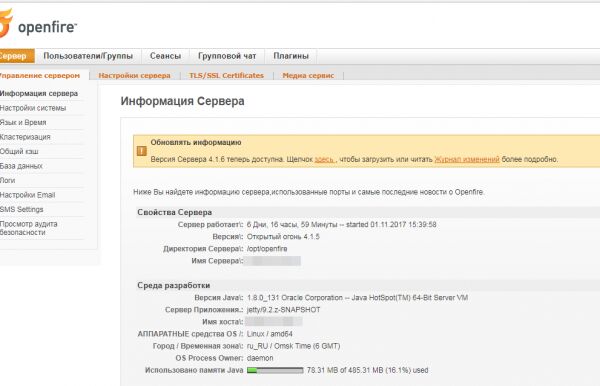Screen dimensions: 600x386
Task: Open Общий кэш in sidebar
Action: pos(19,151)
